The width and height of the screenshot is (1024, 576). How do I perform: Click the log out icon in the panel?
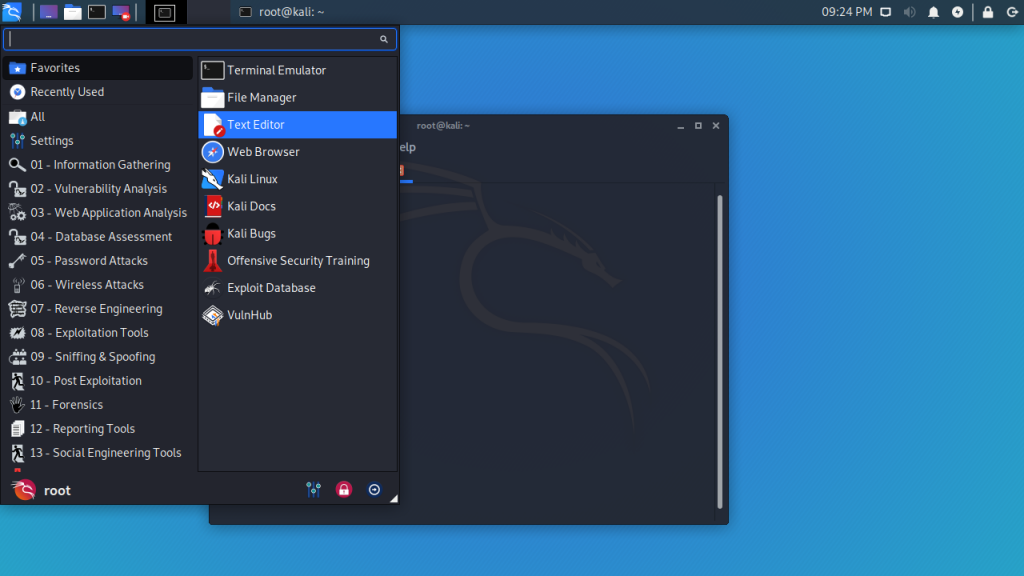1012,12
